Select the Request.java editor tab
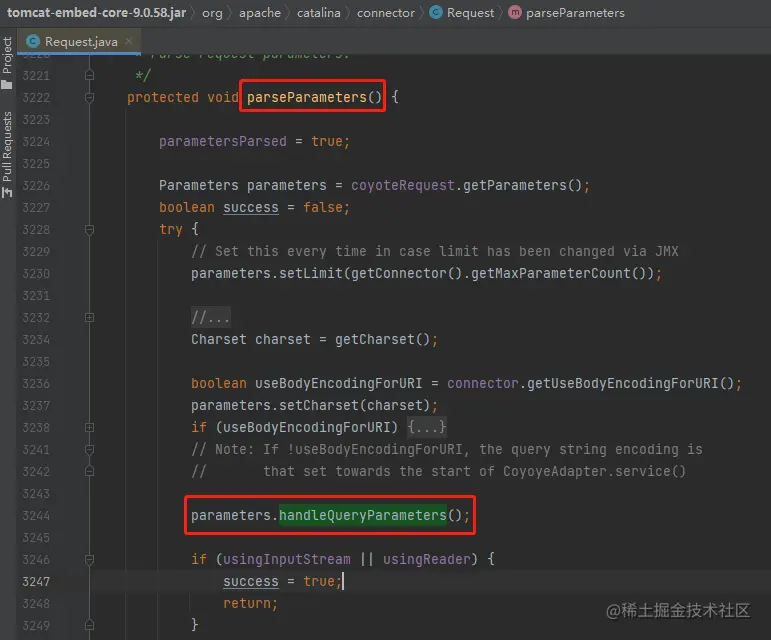This screenshot has width=771, height=640. 81,42
